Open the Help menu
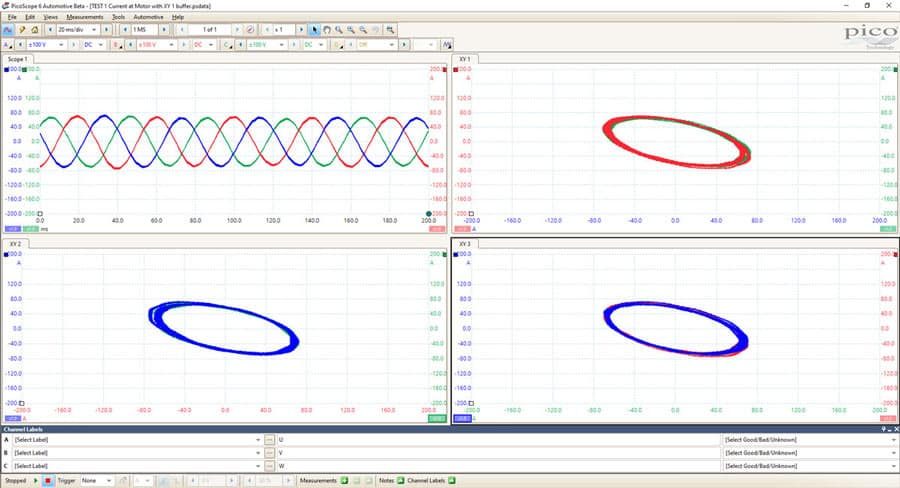 [178, 17]
